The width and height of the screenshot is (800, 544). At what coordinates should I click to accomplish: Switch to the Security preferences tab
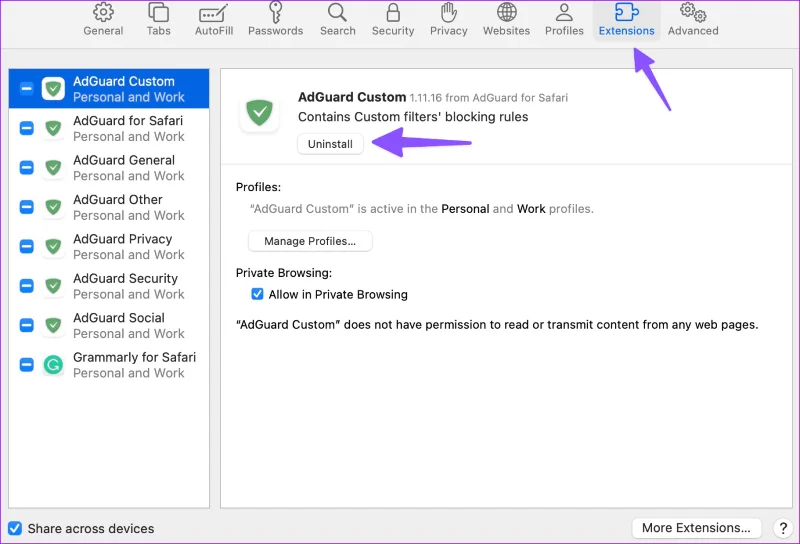(x=393, y=20)
